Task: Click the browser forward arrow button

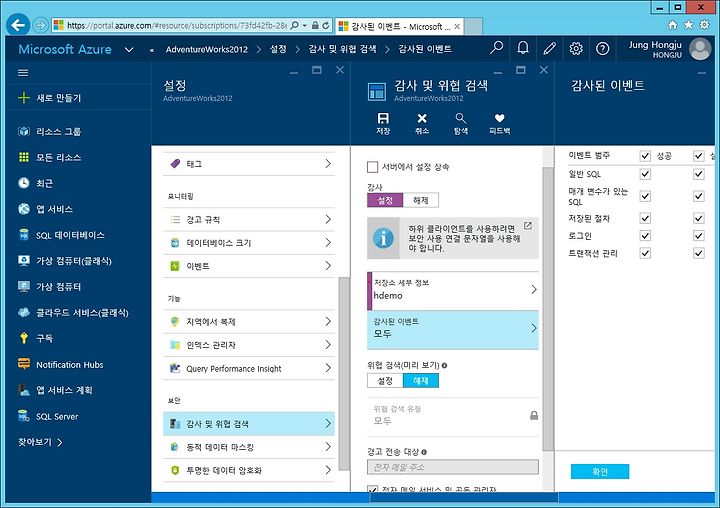Action: point(40,25)
